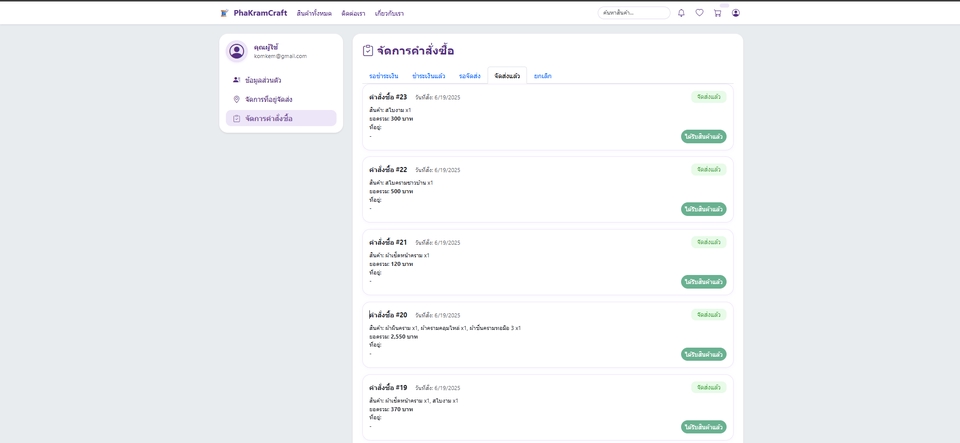This screenshot has height=443, width=960.
Task: Open สินค้าทั้งหมด in the top navigation
Action: pos(314,13)
